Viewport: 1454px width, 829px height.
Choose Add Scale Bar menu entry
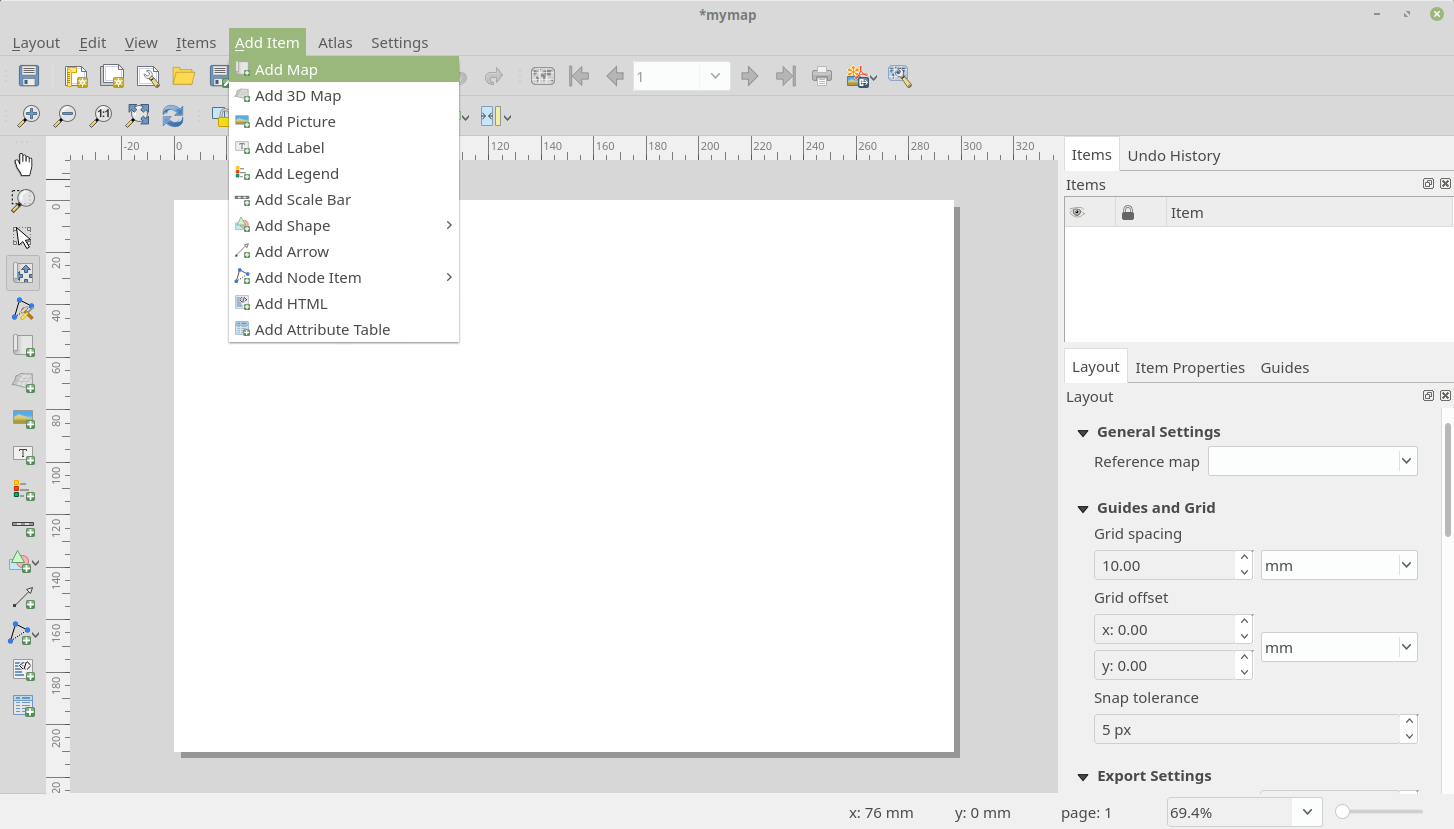344,199
